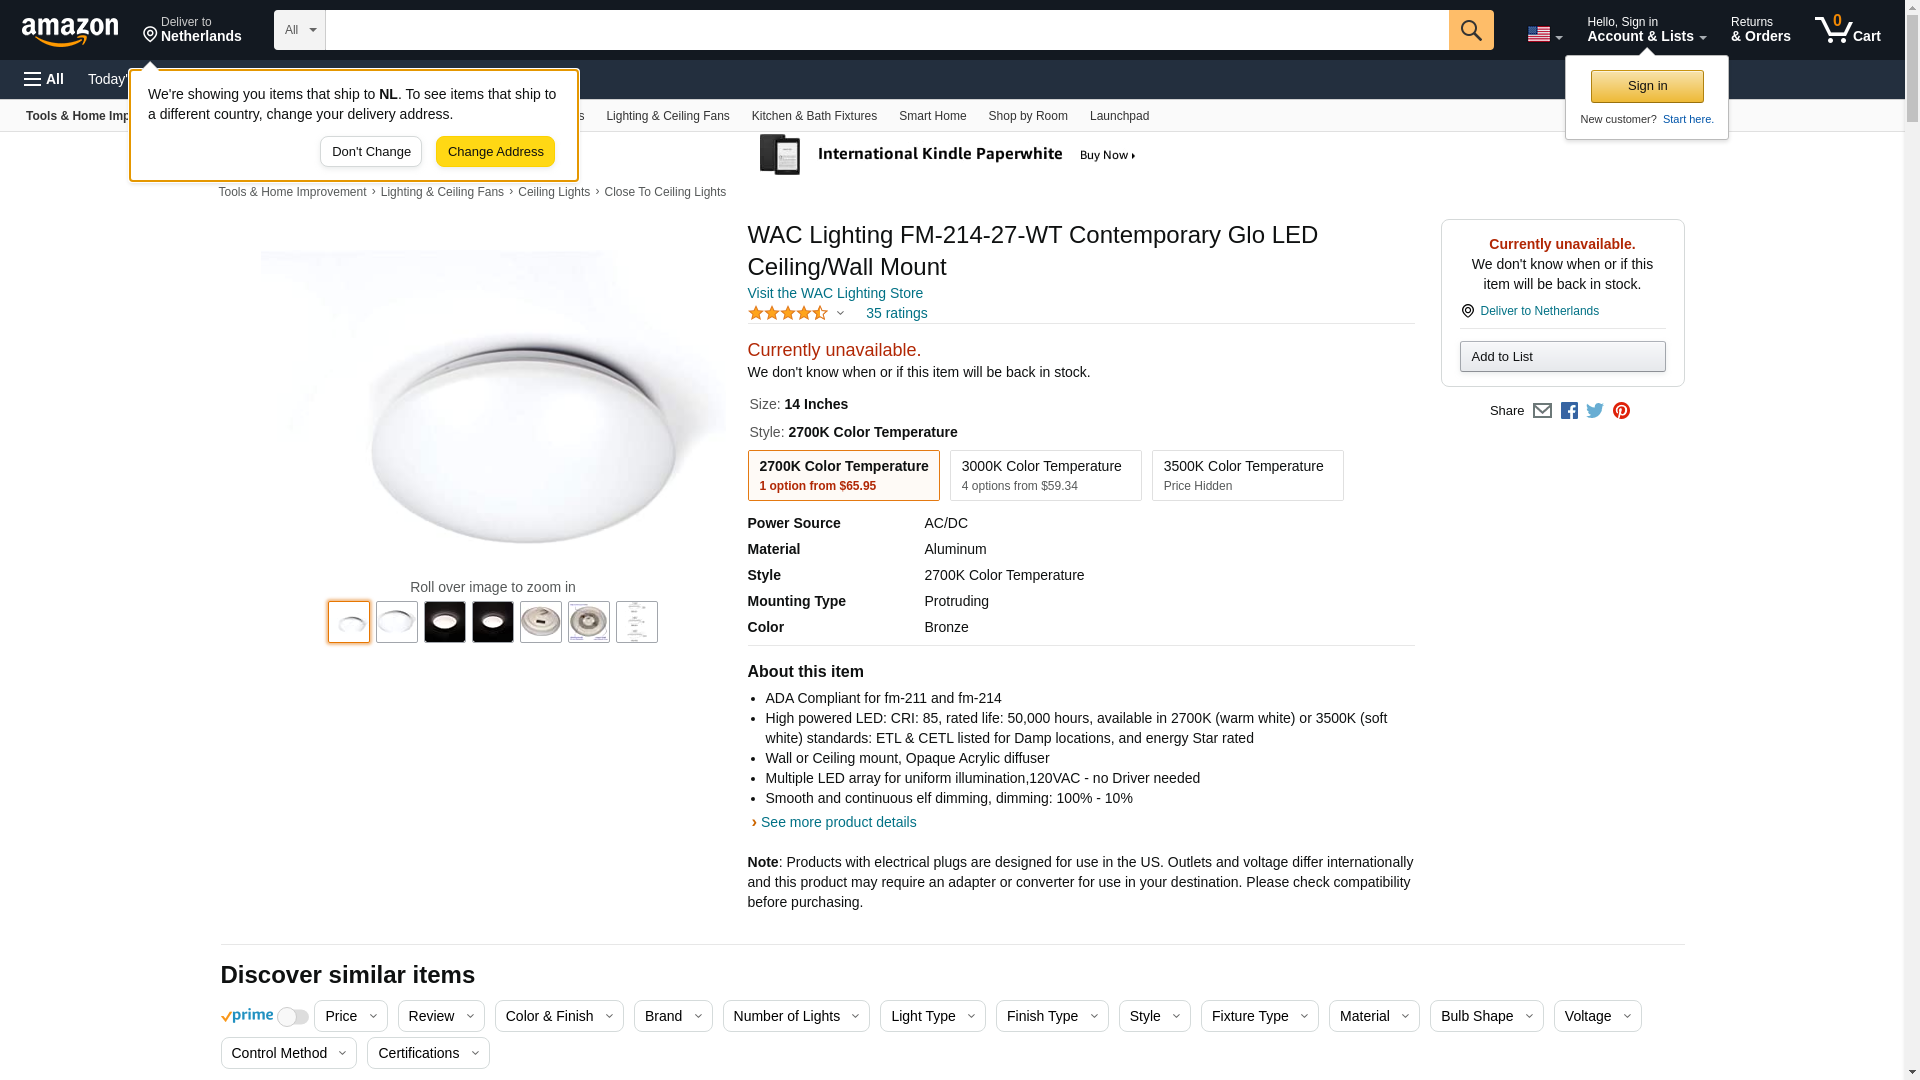The height and width of the screenshot is (1080, 1920).
Task: Click the Change Address button
Action: (495, 152)
